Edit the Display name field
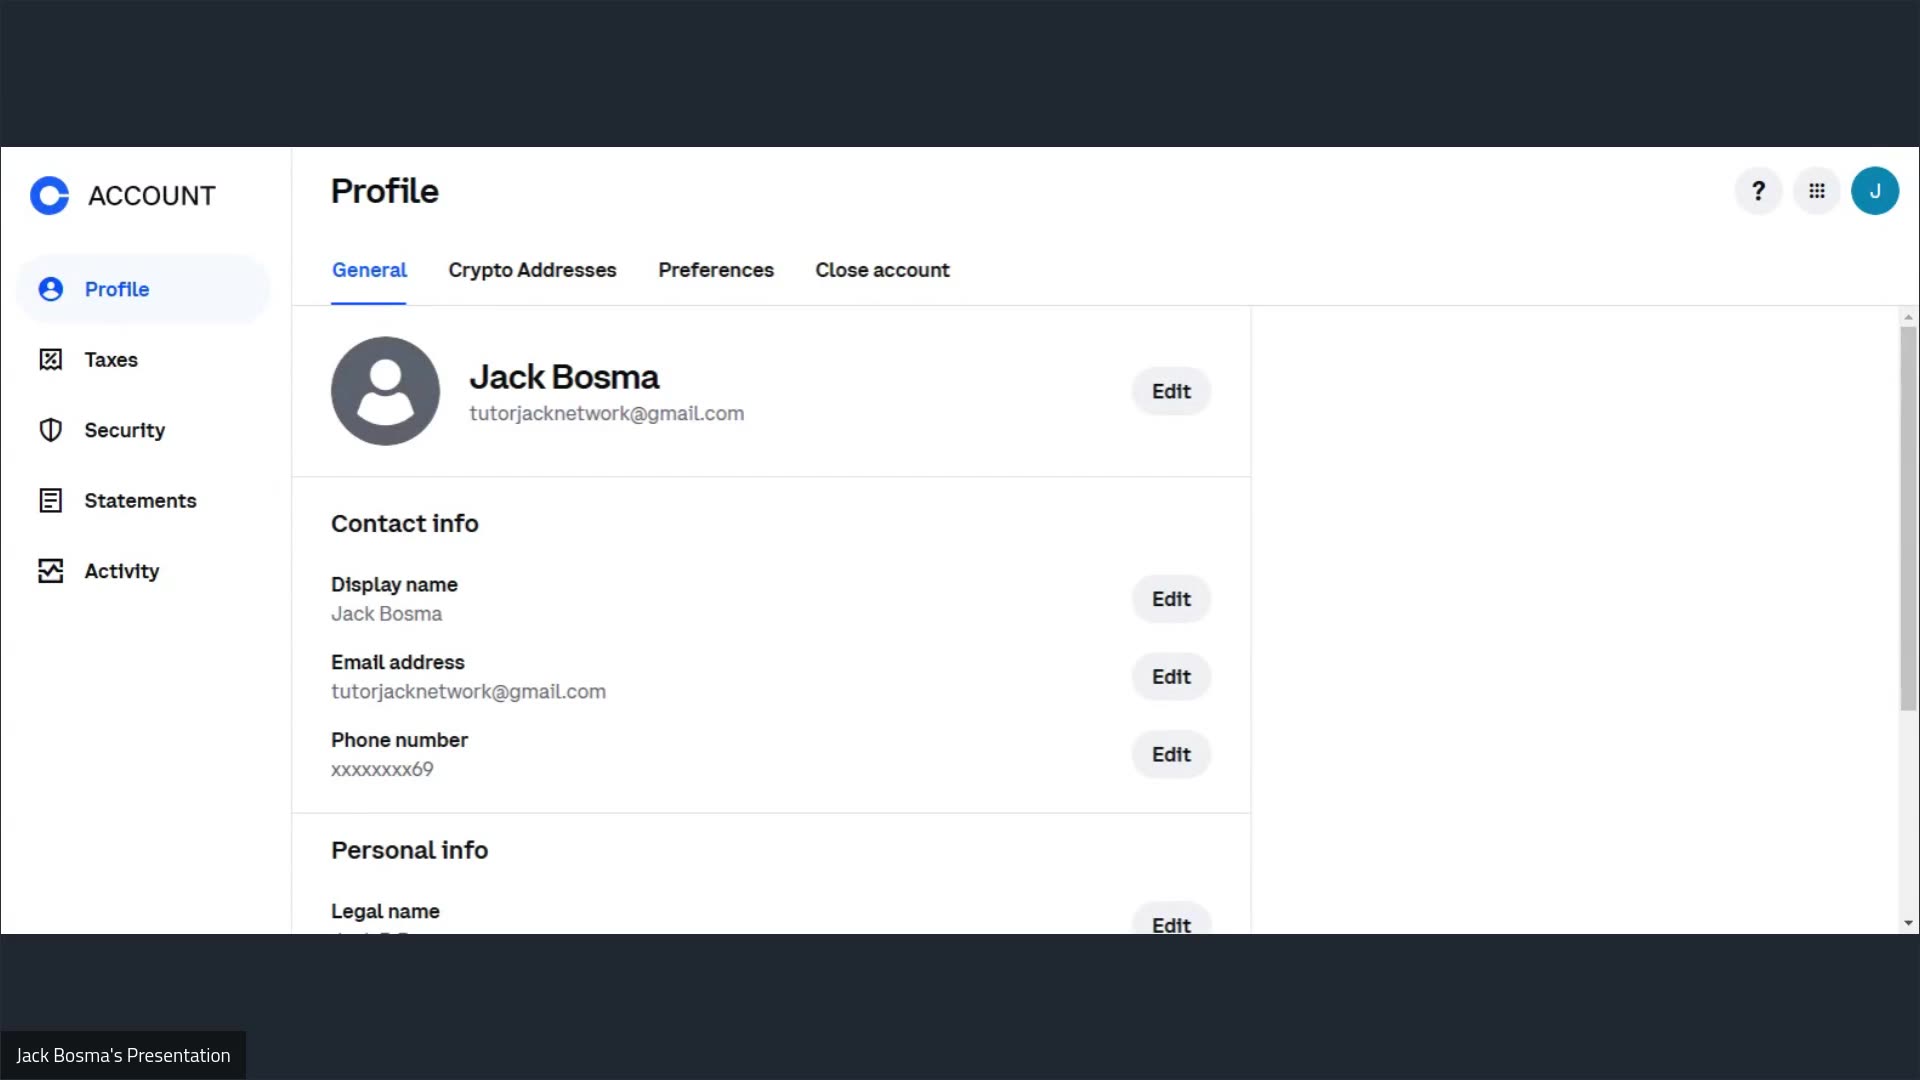1920x1080 pixels. tap(1171, 598)
